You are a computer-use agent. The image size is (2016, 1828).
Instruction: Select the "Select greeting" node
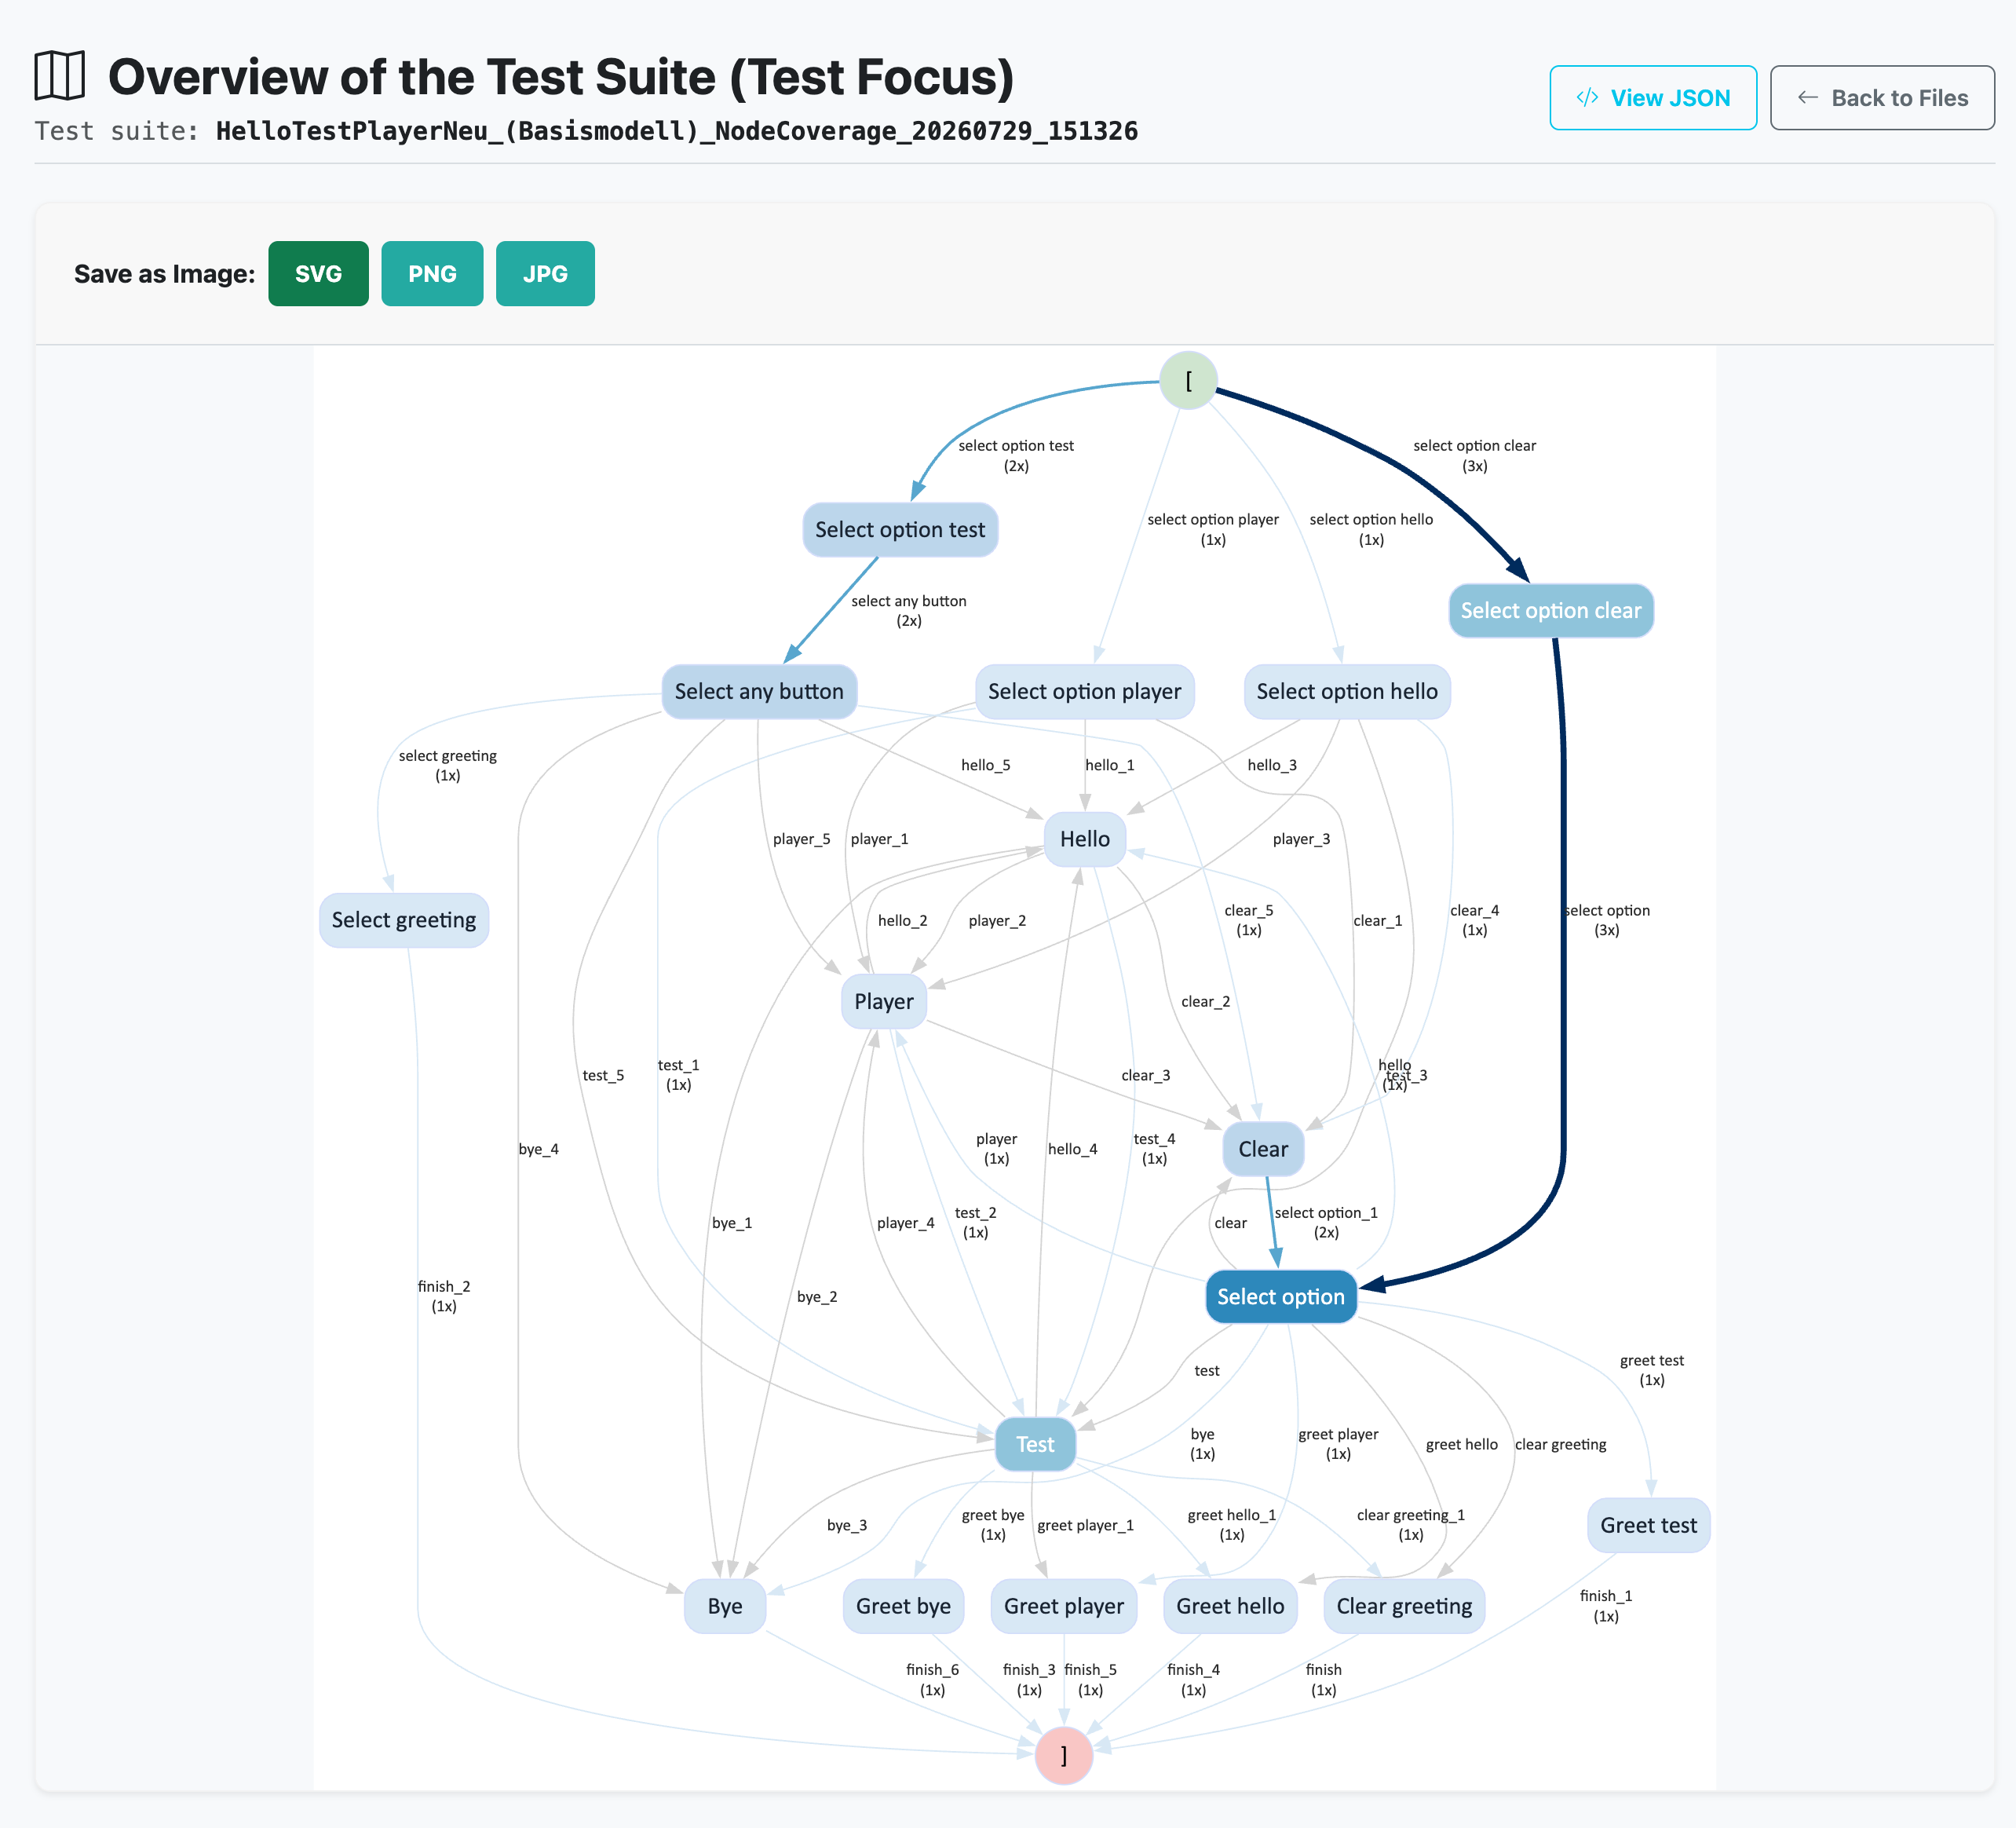[404, 920]
